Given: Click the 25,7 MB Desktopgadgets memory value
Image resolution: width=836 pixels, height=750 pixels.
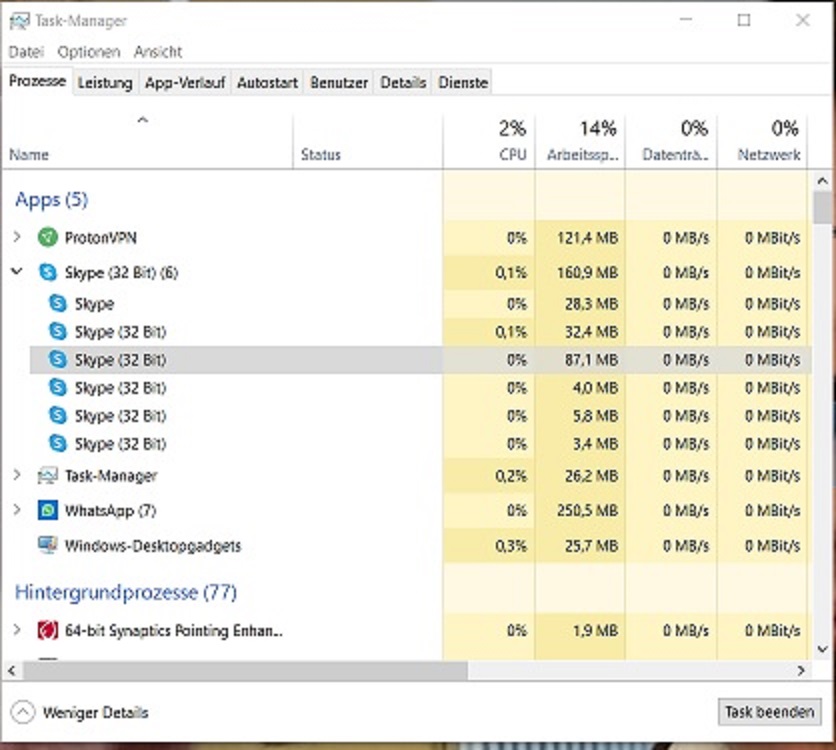Looking at the screenshot, I should (591, 546).
